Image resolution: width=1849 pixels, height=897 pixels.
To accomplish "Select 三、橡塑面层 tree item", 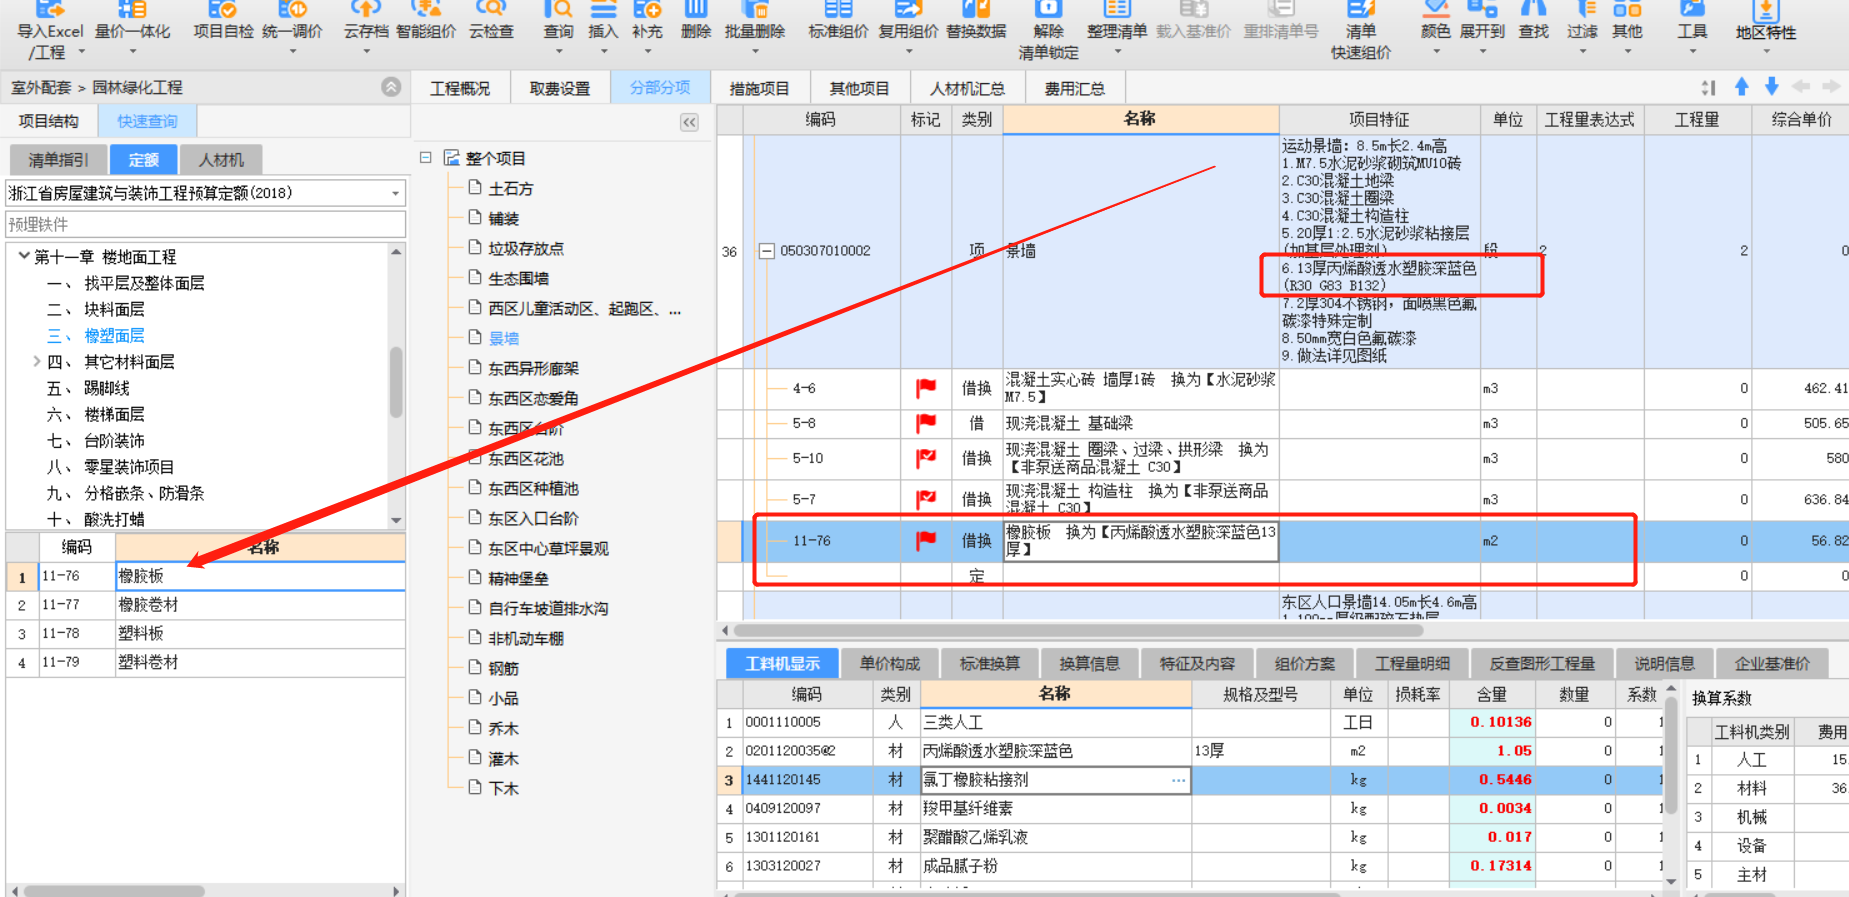I will tap(96, 336).
